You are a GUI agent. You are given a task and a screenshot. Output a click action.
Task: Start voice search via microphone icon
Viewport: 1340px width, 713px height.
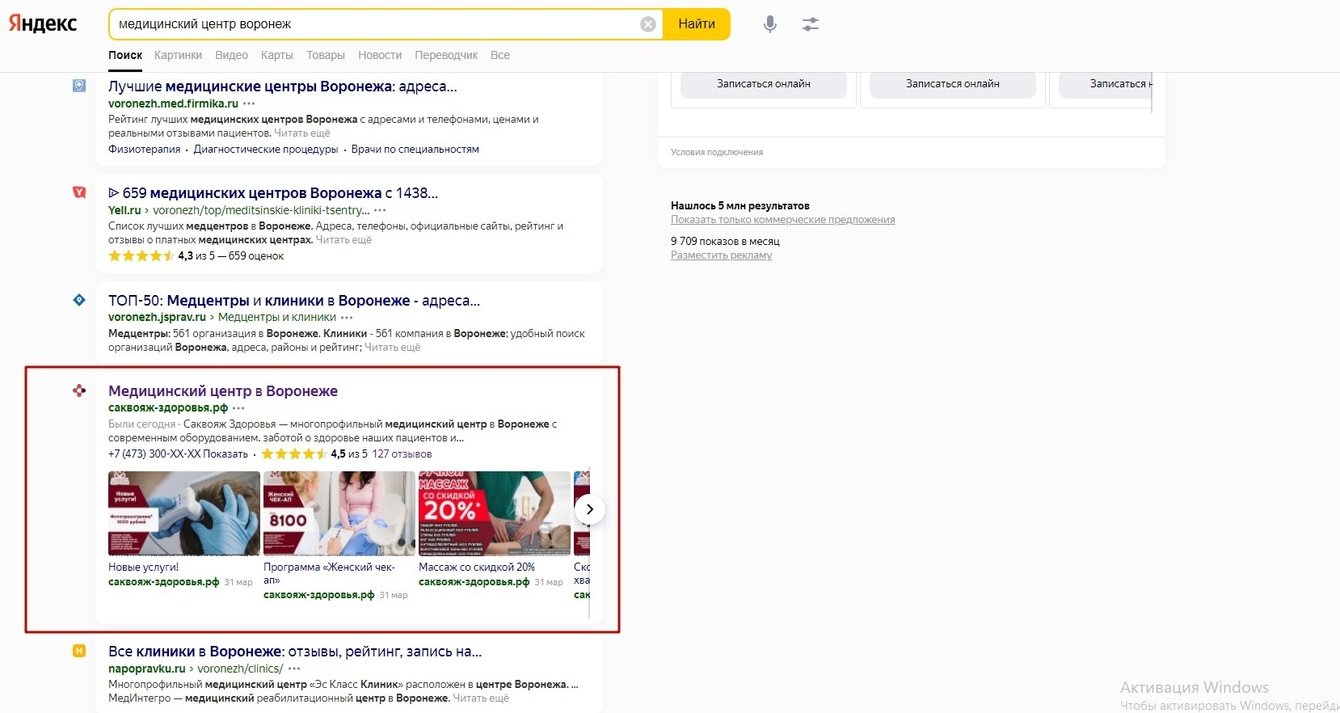click(770, 24)
